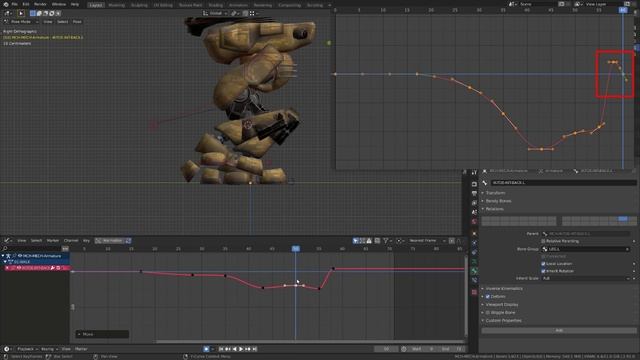Image resolution: width=640 pixels, height=360 pixels.
Task: Open the viewport View menu
Action: pos(48,22)
